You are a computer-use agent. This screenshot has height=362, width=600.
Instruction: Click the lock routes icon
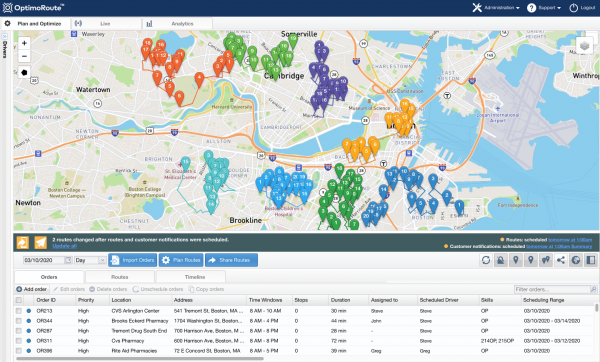click(x=501, y=260)
